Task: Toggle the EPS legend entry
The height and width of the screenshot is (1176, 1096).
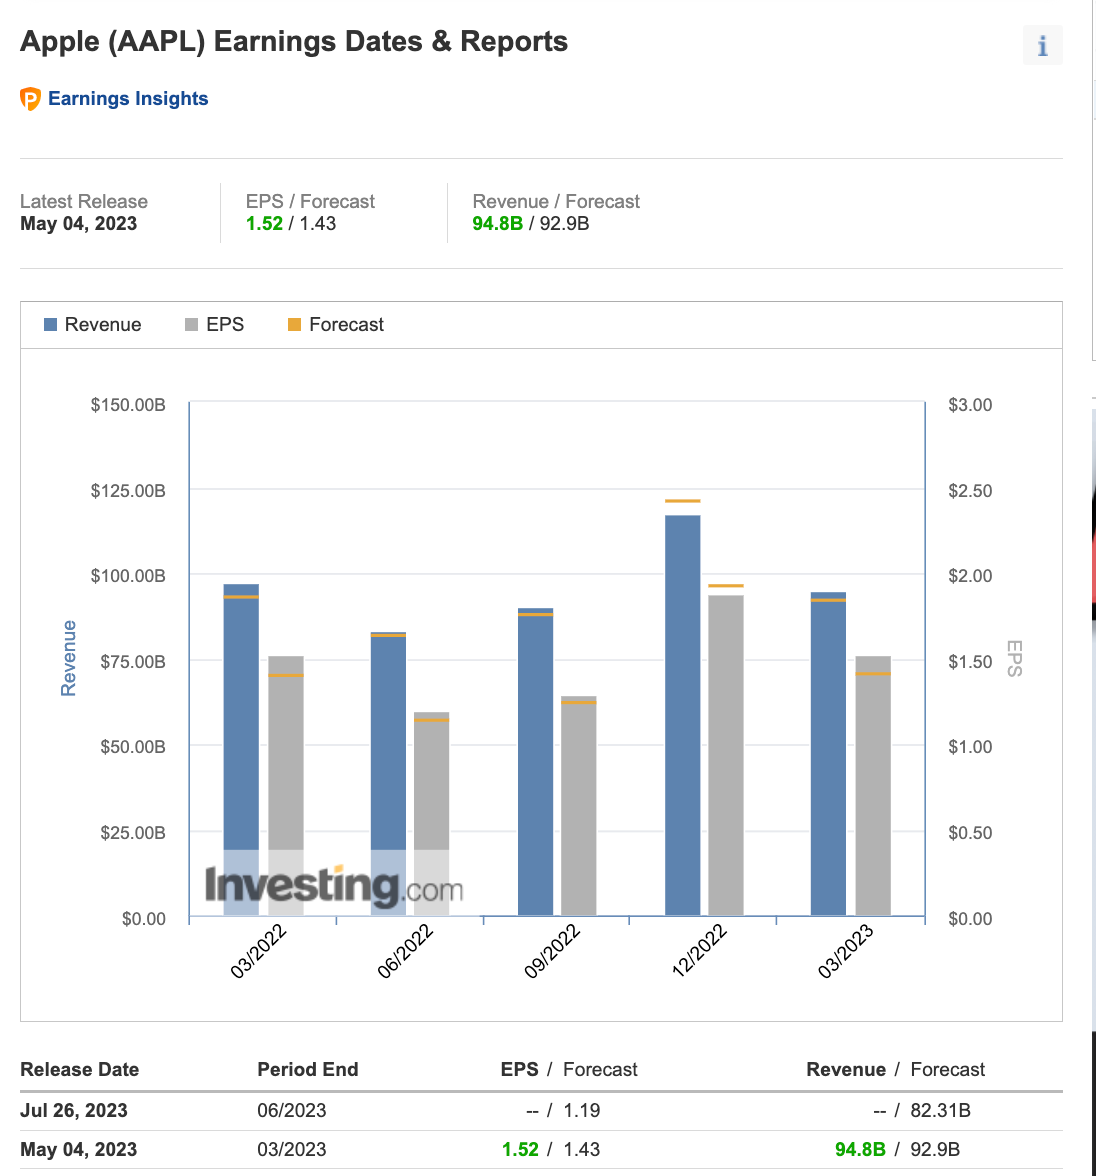Action: [x=215, y=325]
